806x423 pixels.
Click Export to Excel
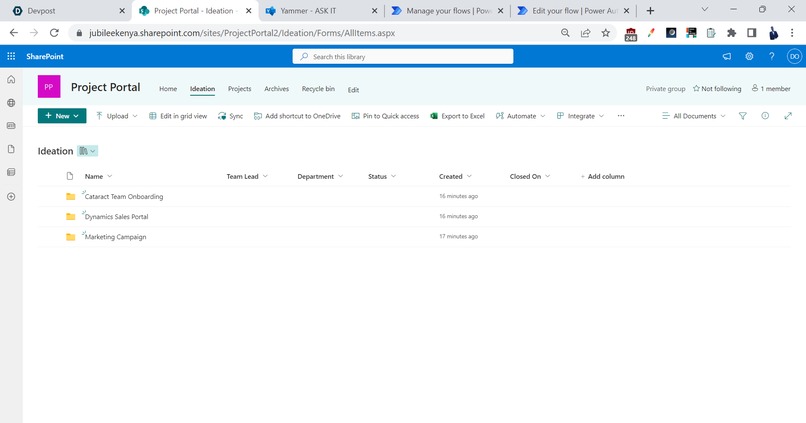pos(457,116)
